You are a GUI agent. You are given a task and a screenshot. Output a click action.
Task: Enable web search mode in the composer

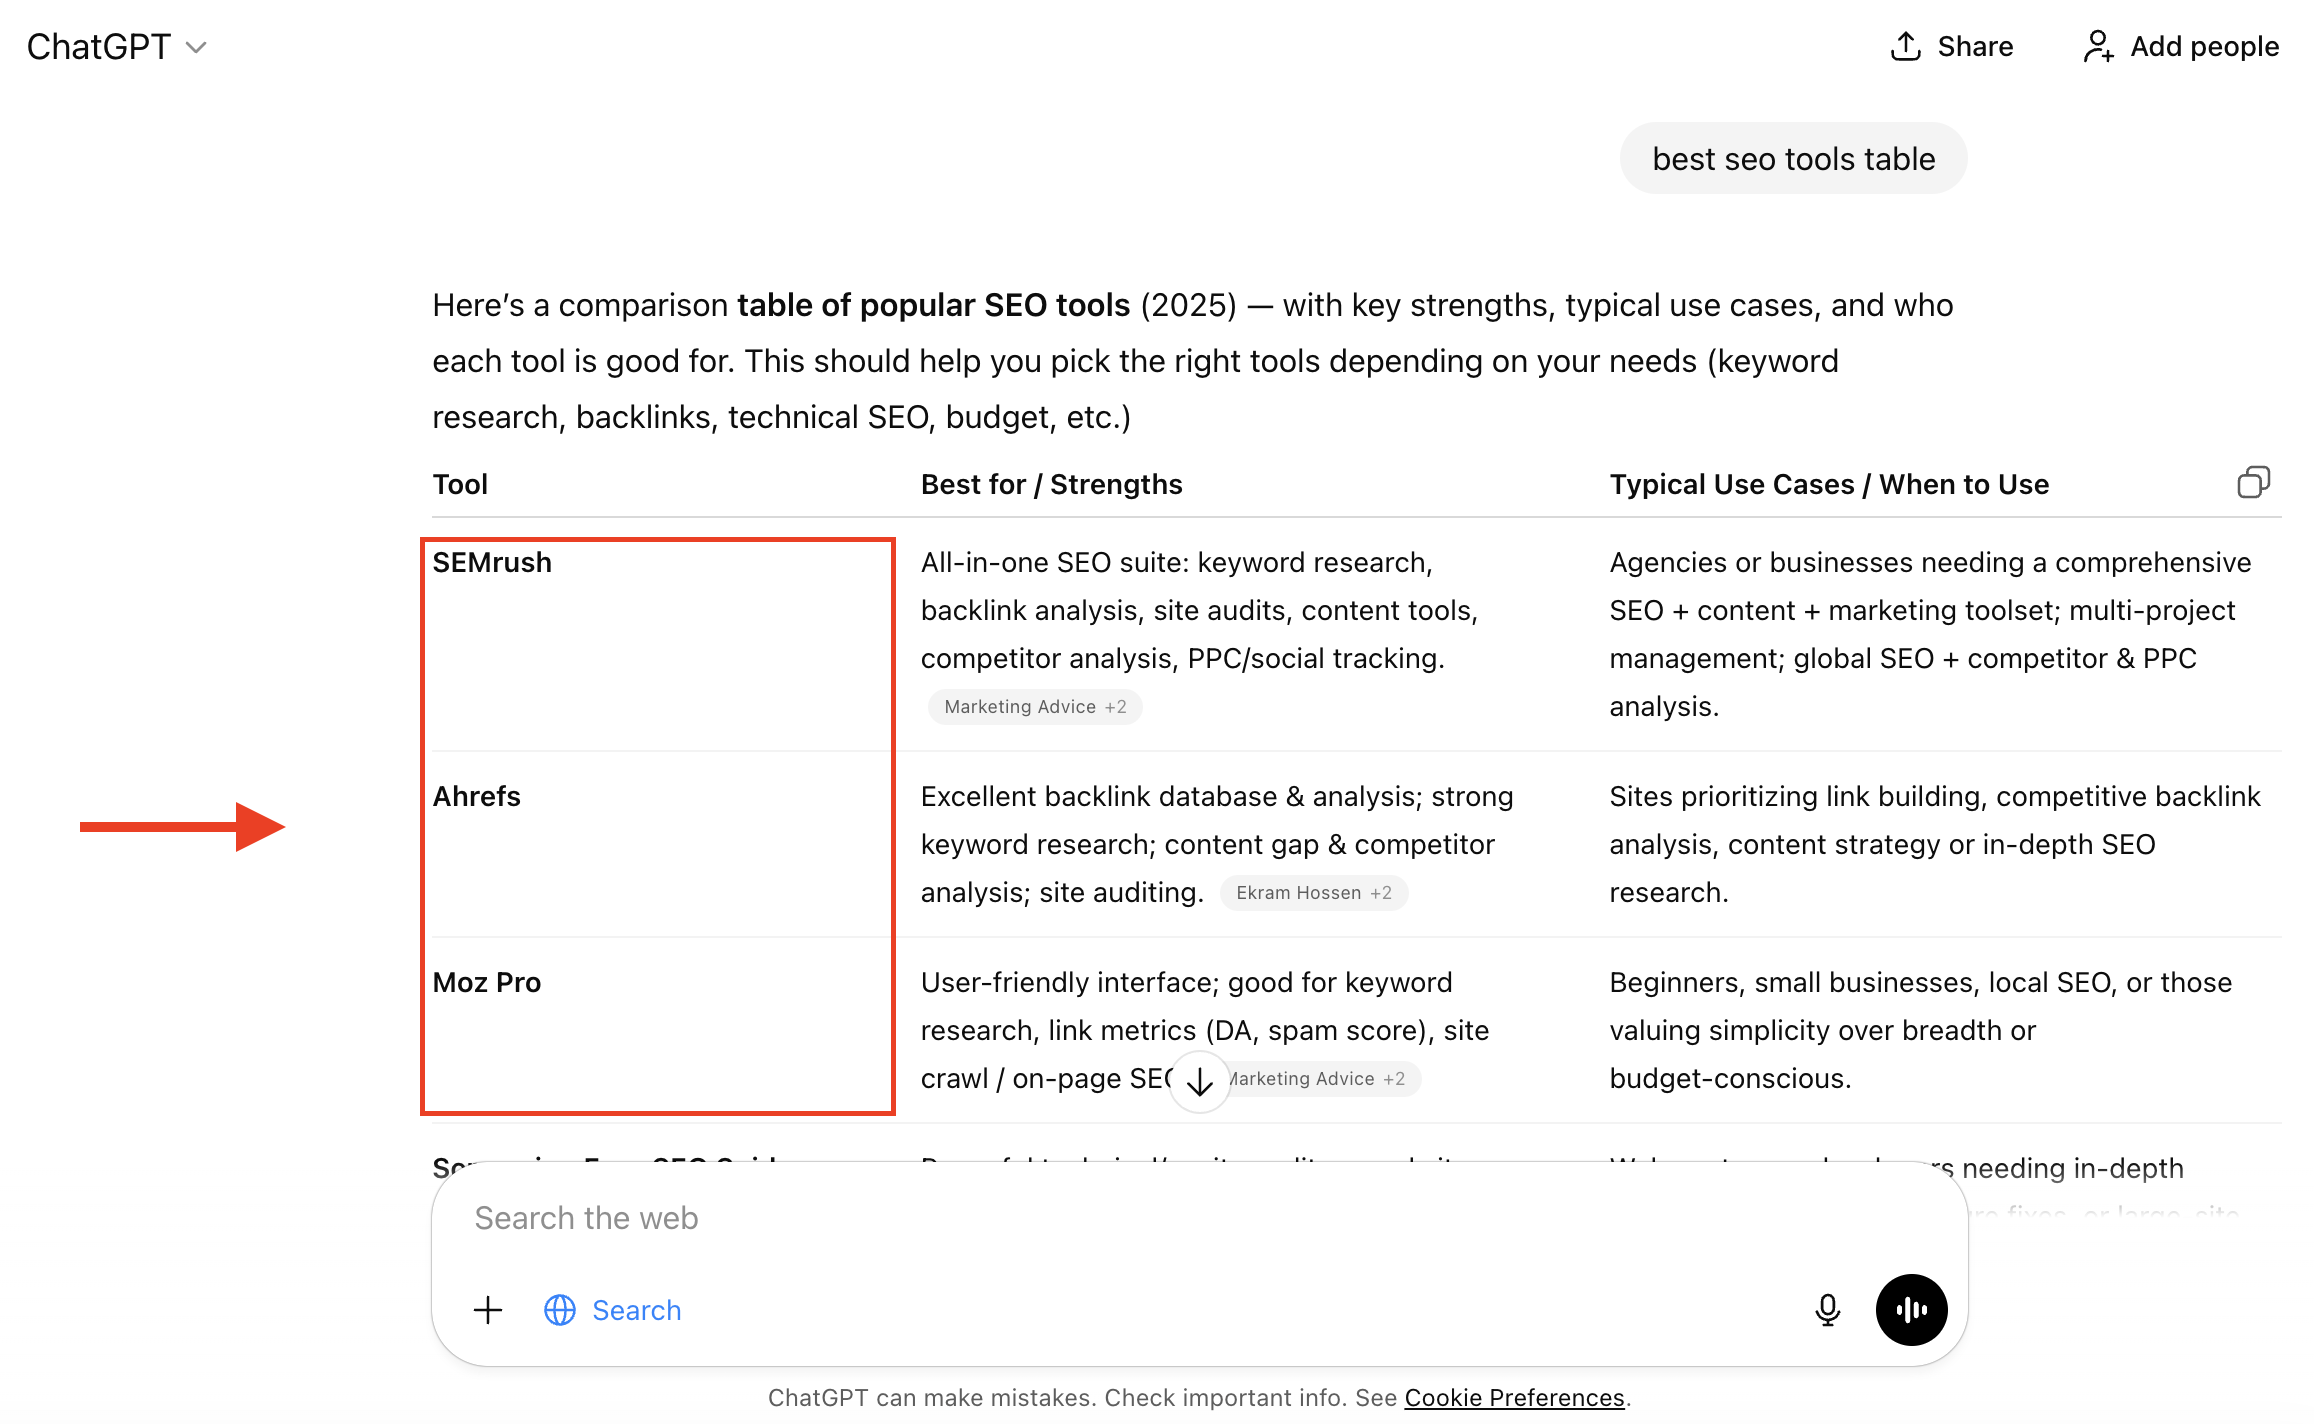613,1310
